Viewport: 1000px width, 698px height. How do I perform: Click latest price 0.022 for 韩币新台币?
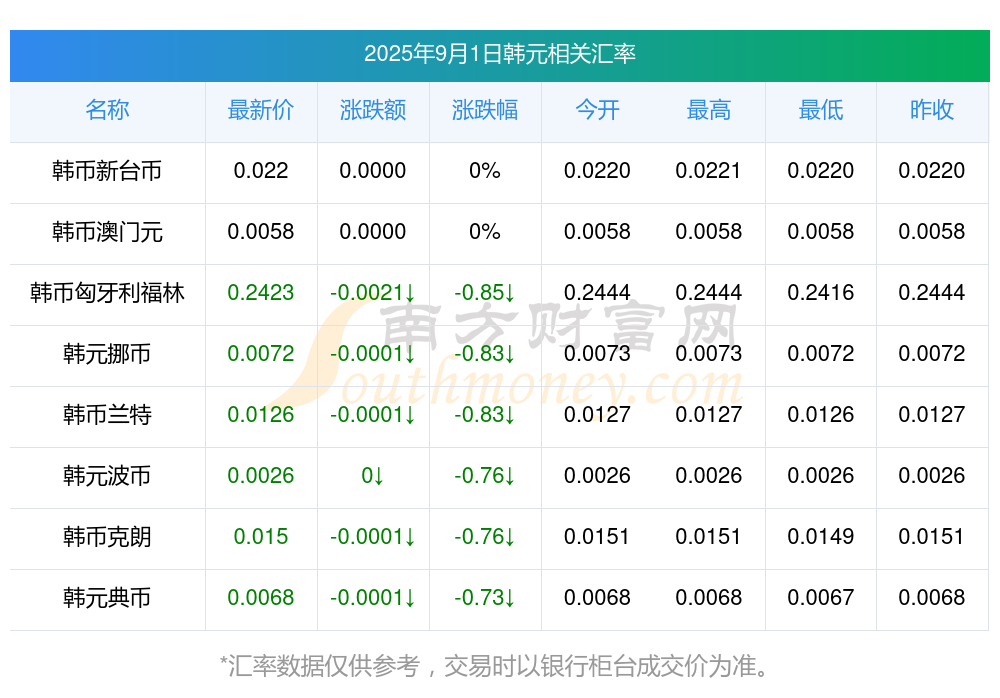[261, 171]
